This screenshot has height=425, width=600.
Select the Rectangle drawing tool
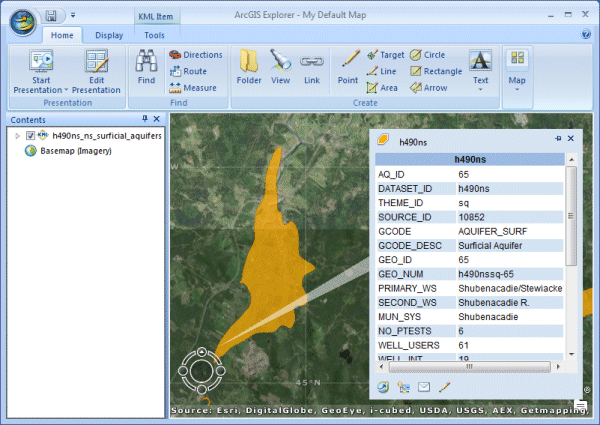(x=436, y=71)
